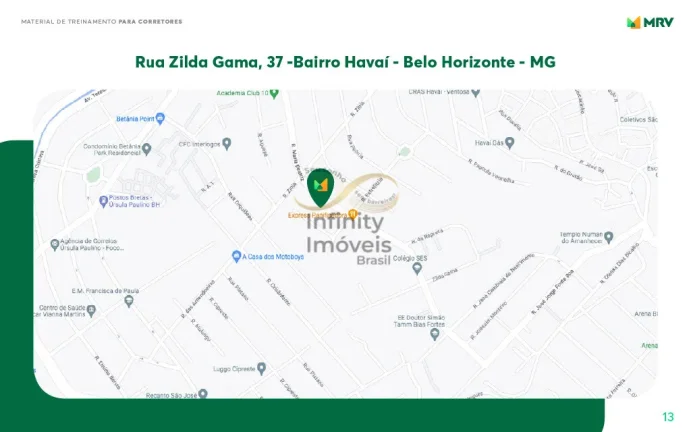Click the 'Colégio SES' label text

(x=410, y=258)
